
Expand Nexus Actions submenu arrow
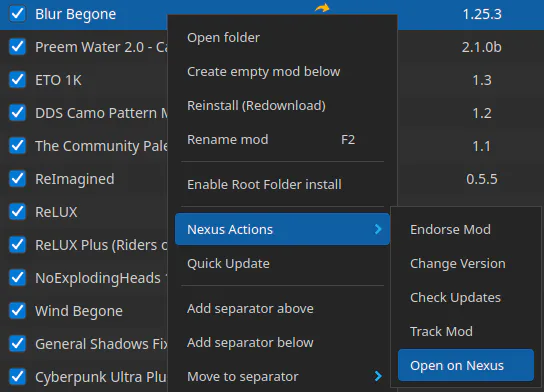pos(378,229)
